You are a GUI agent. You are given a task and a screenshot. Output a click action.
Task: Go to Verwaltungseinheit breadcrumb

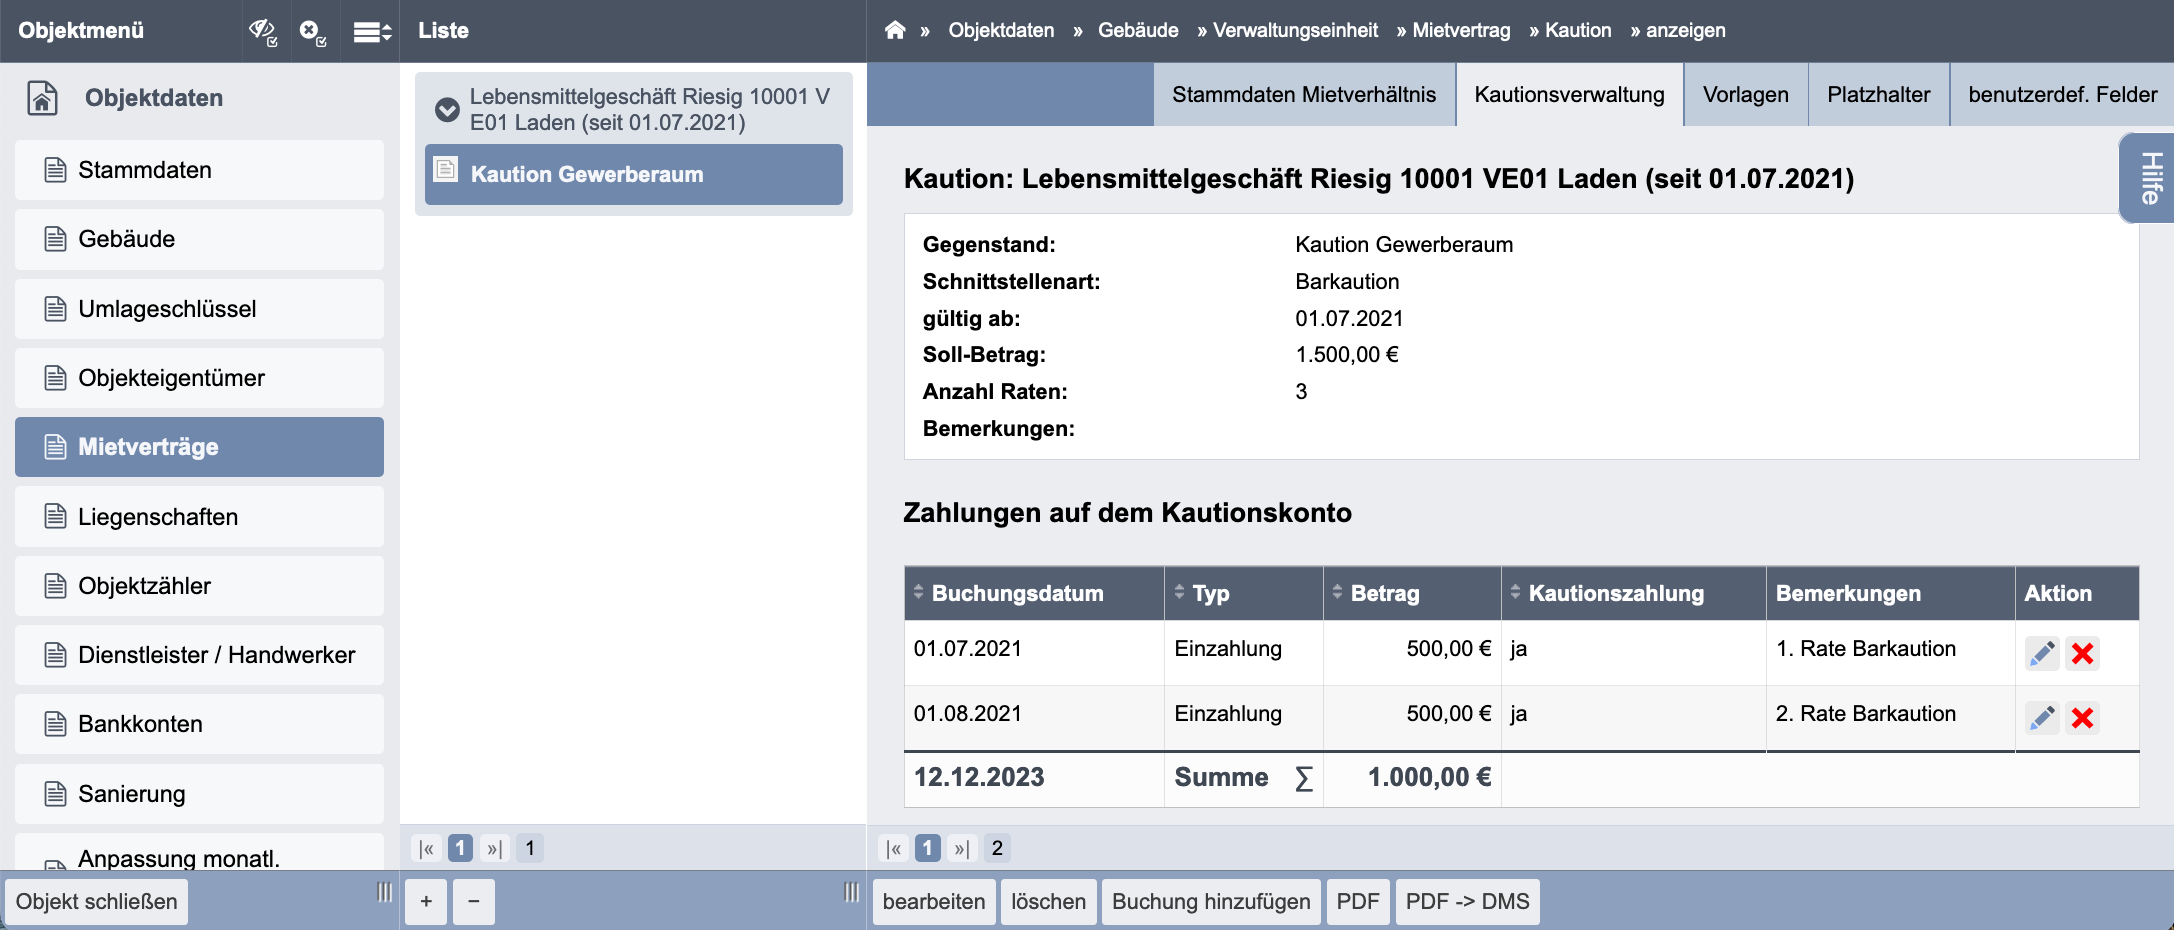click(1295, 30)
